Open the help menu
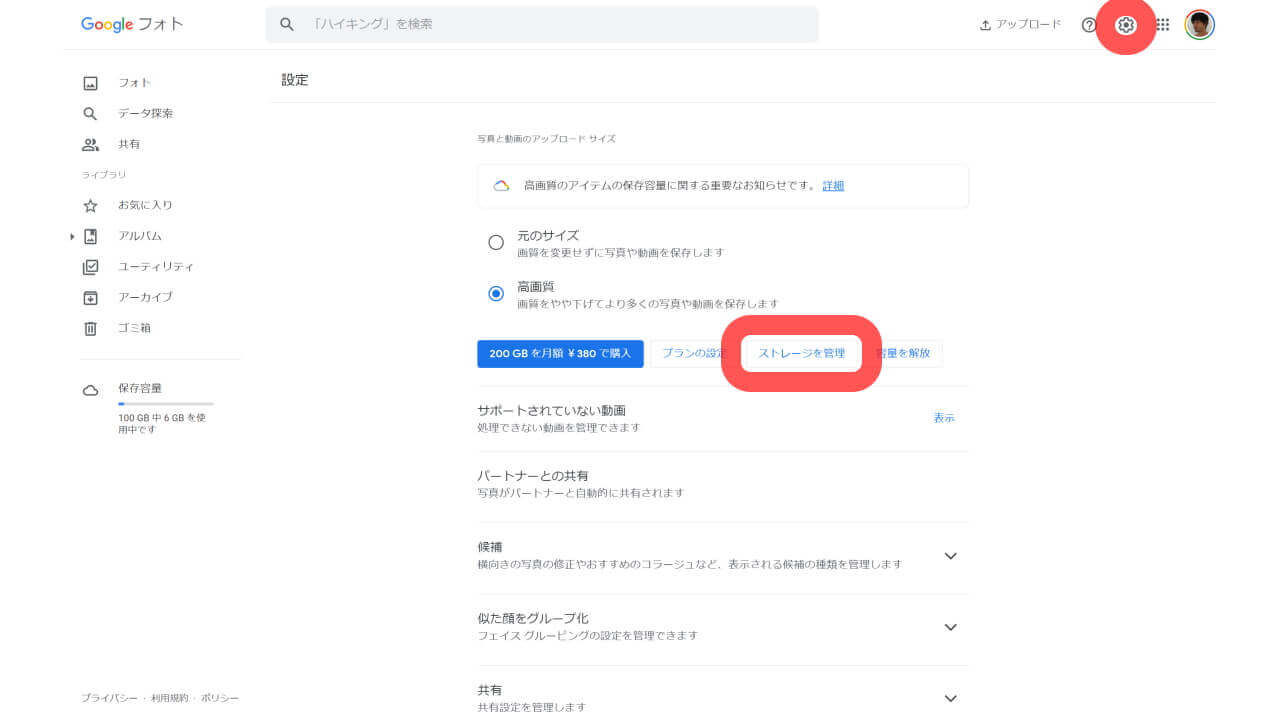This screenshot has height=720, width=1280. point(1089,25)
